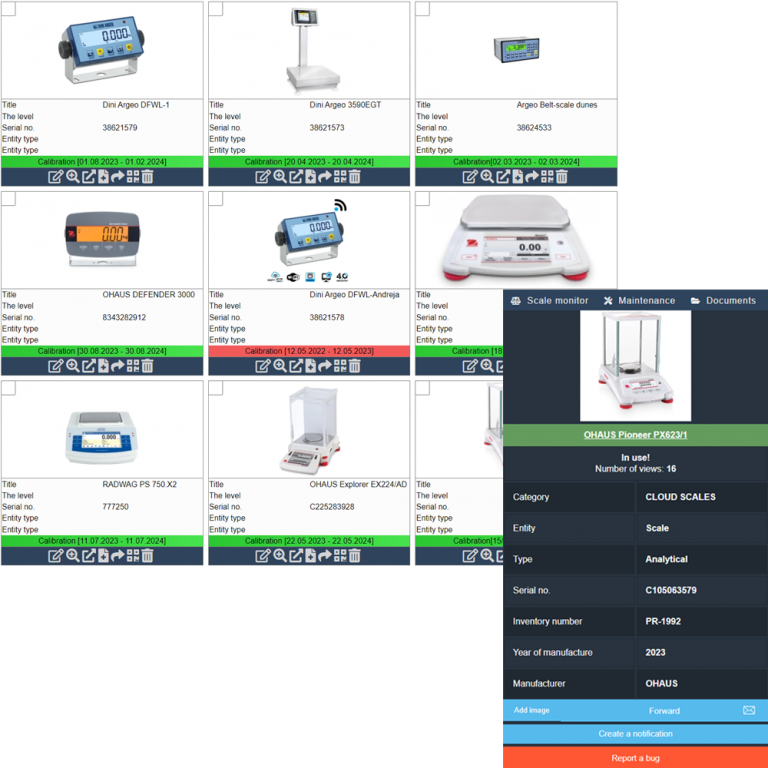Tick the checkbox on Dini Argeo DFWL-Andreja card
The height and width of the screenshot is (768, 768).
(216, 198)
